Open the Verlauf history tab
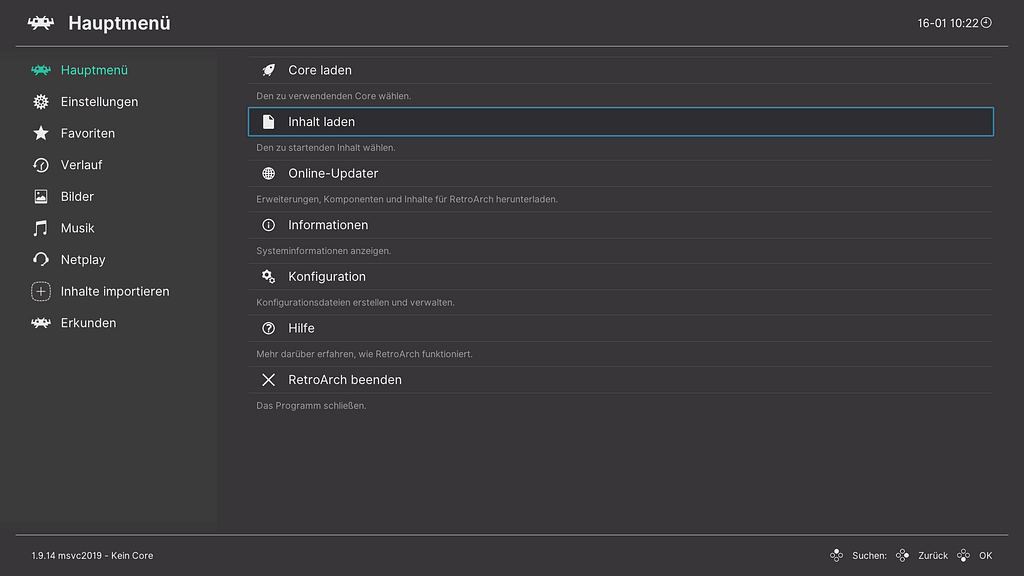Screen dimensions: 1024x576 click(x=81, y=165)
